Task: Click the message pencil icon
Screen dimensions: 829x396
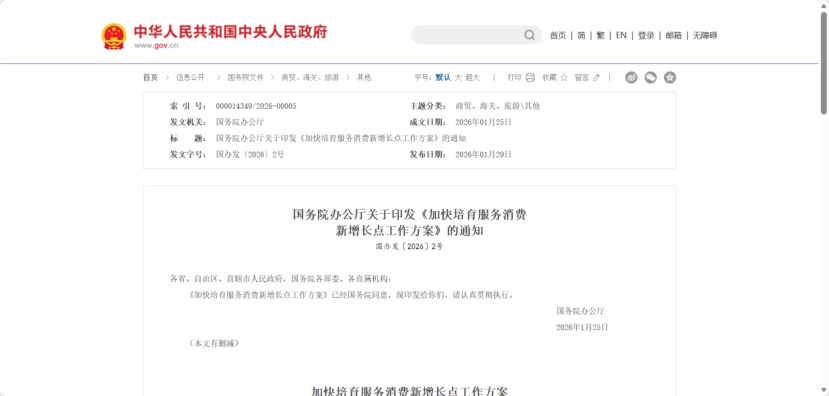Action: tap(596, 78)
